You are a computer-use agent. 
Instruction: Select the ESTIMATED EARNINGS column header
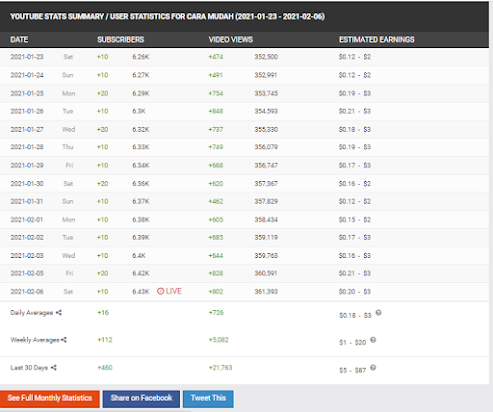377,39
